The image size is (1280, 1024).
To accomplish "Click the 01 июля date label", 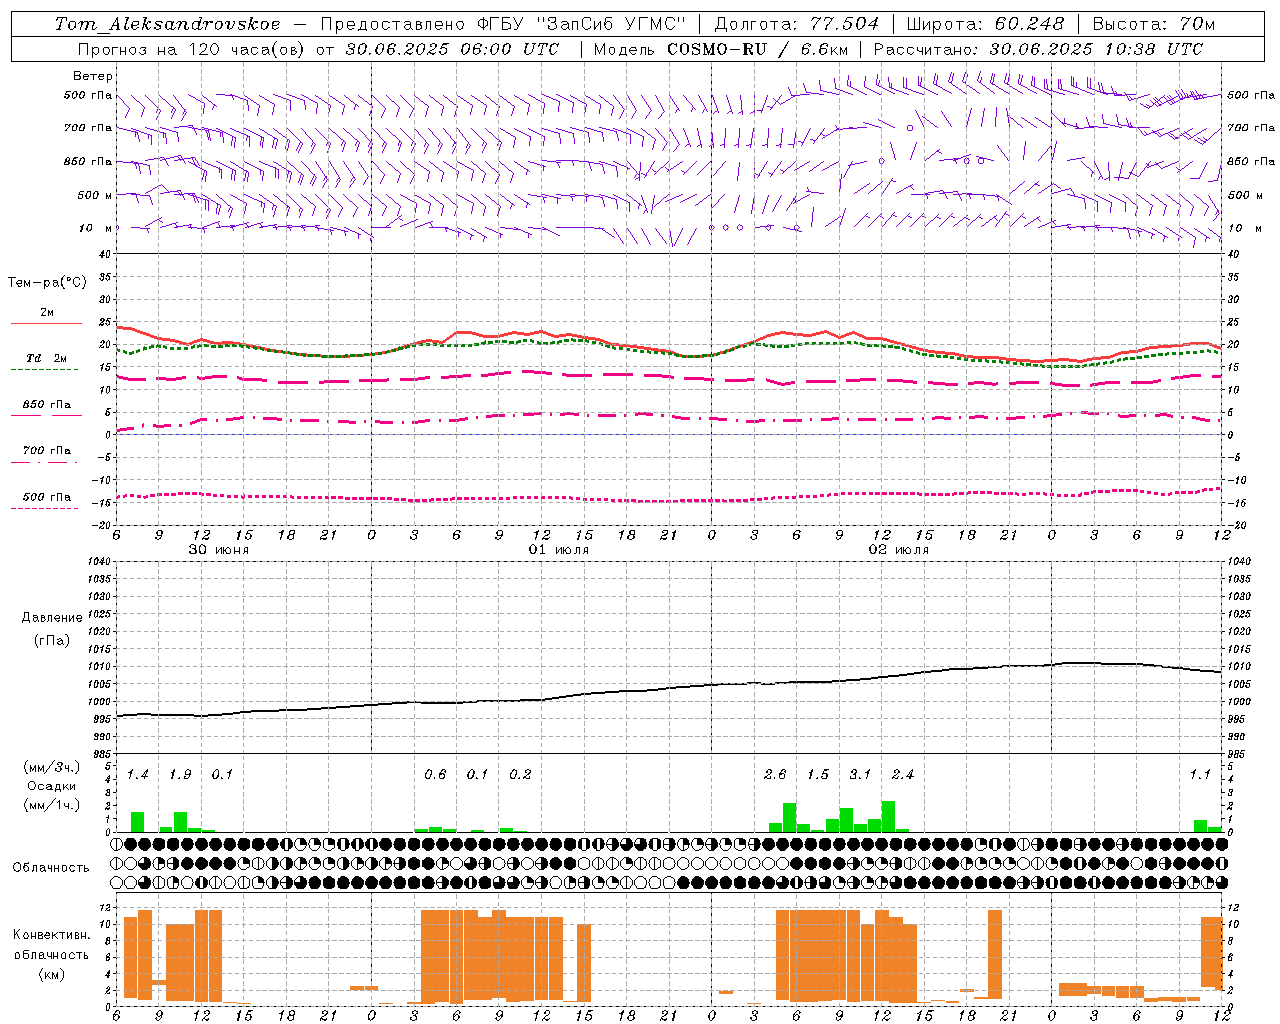I will point(559,550).
